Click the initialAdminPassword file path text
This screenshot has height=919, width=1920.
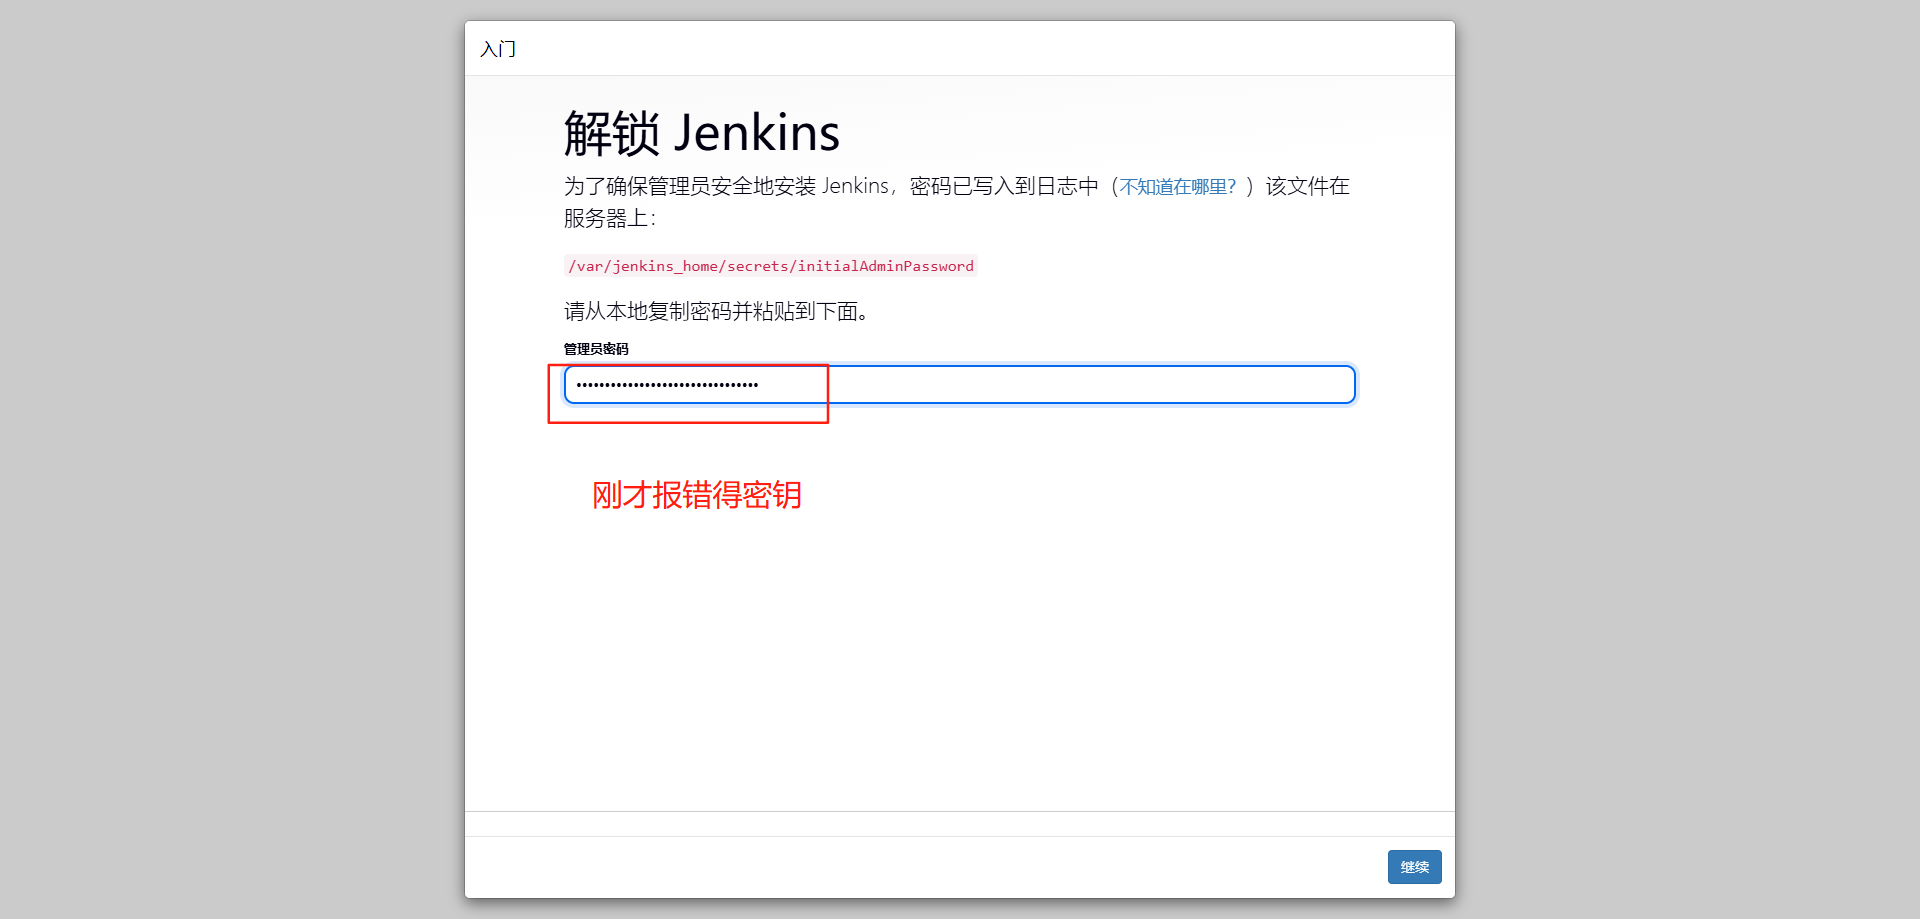pyautogui.click(x=770, y=266)
